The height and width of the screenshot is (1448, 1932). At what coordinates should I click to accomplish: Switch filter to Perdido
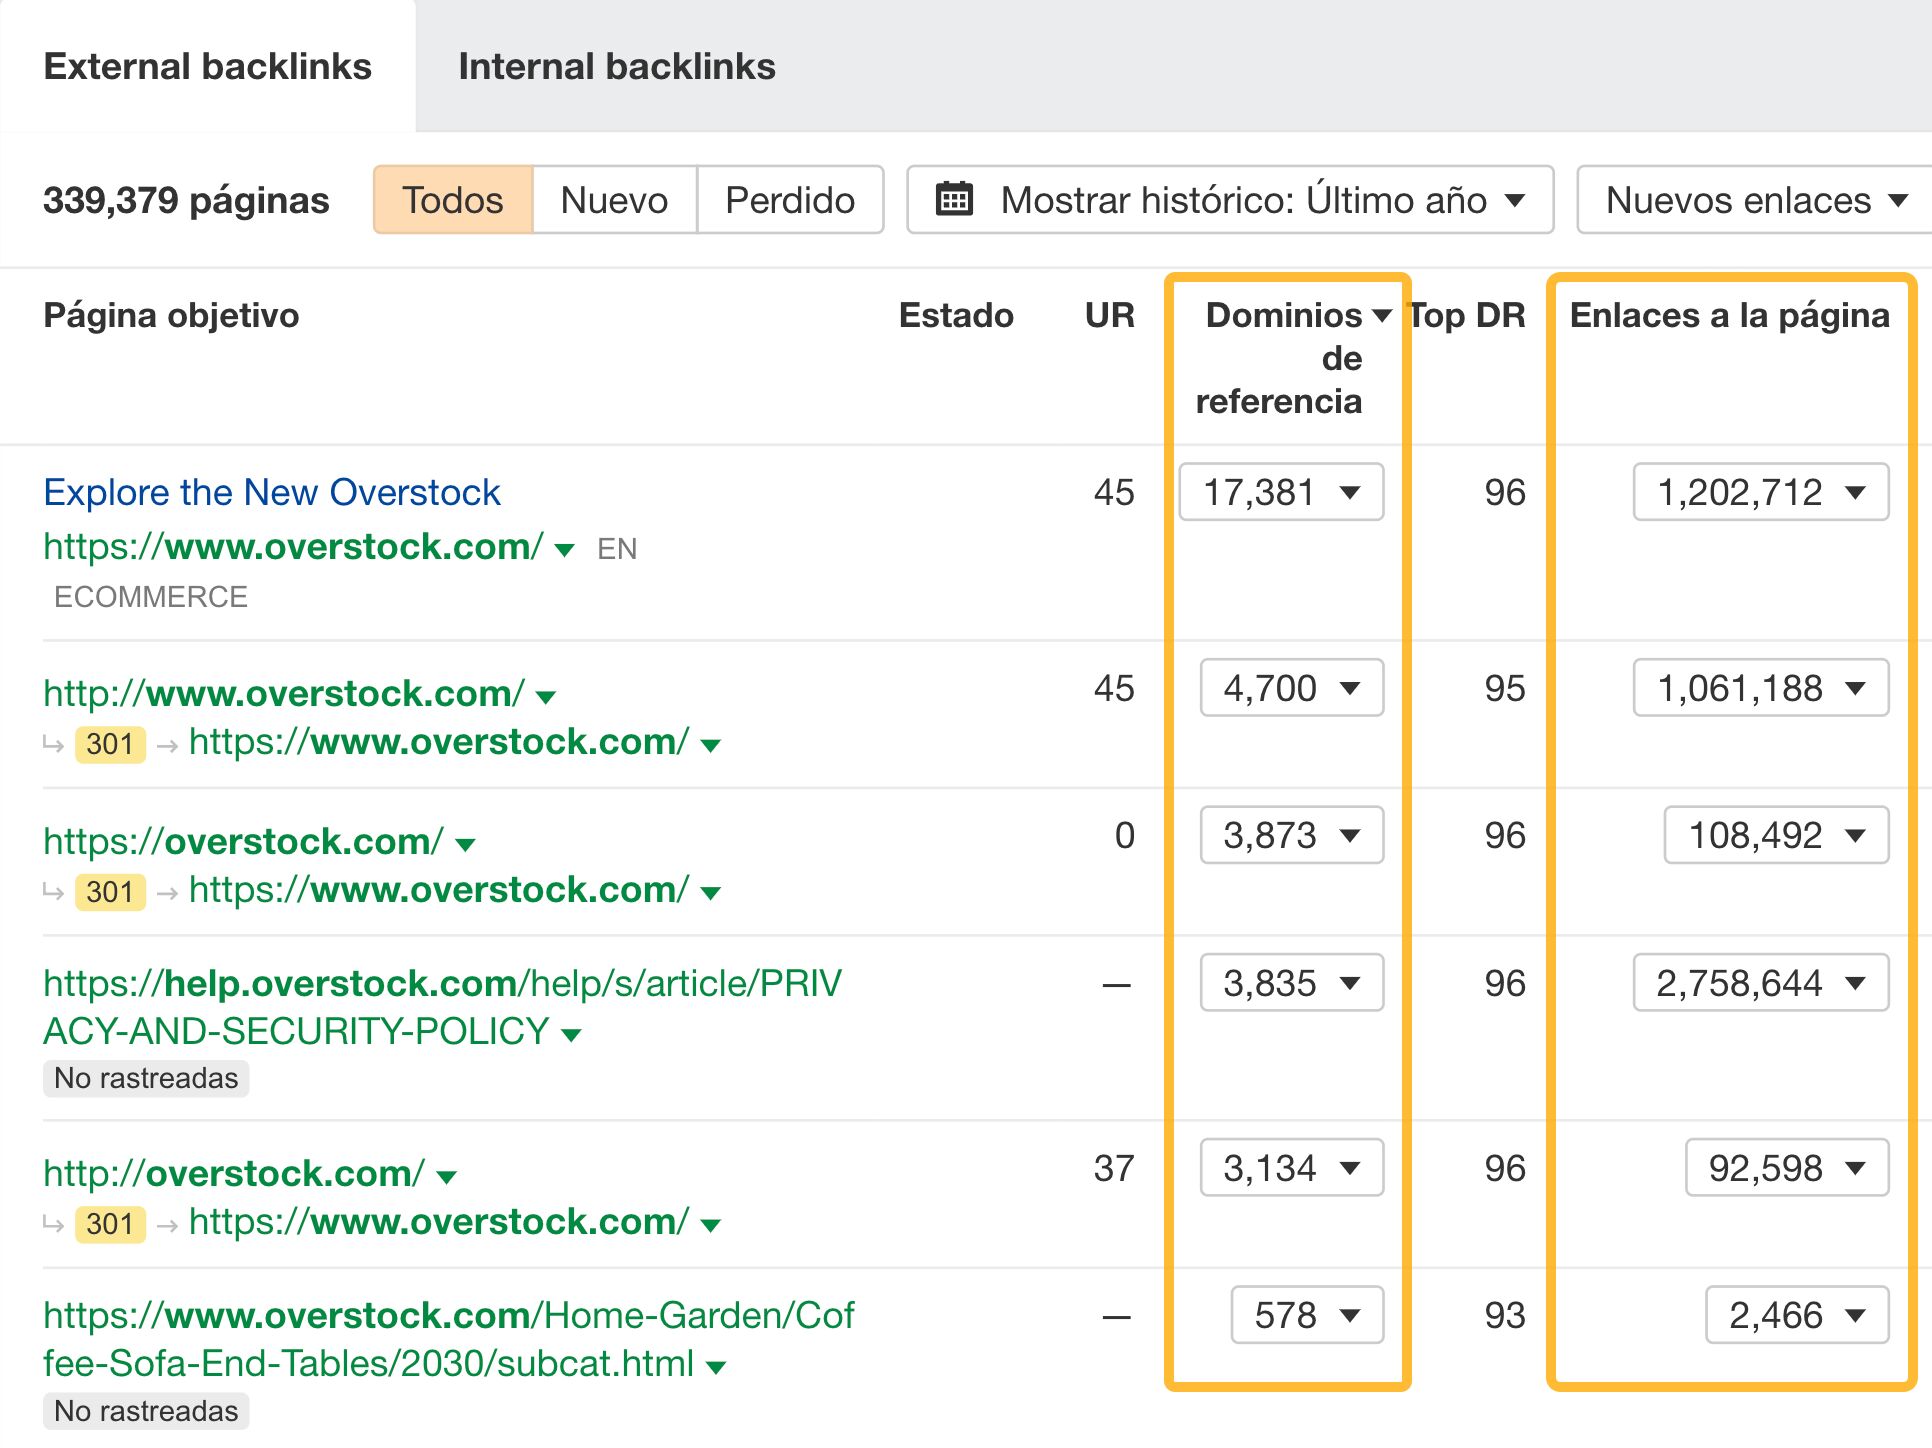pyautogui.click(x=789, y=199)
